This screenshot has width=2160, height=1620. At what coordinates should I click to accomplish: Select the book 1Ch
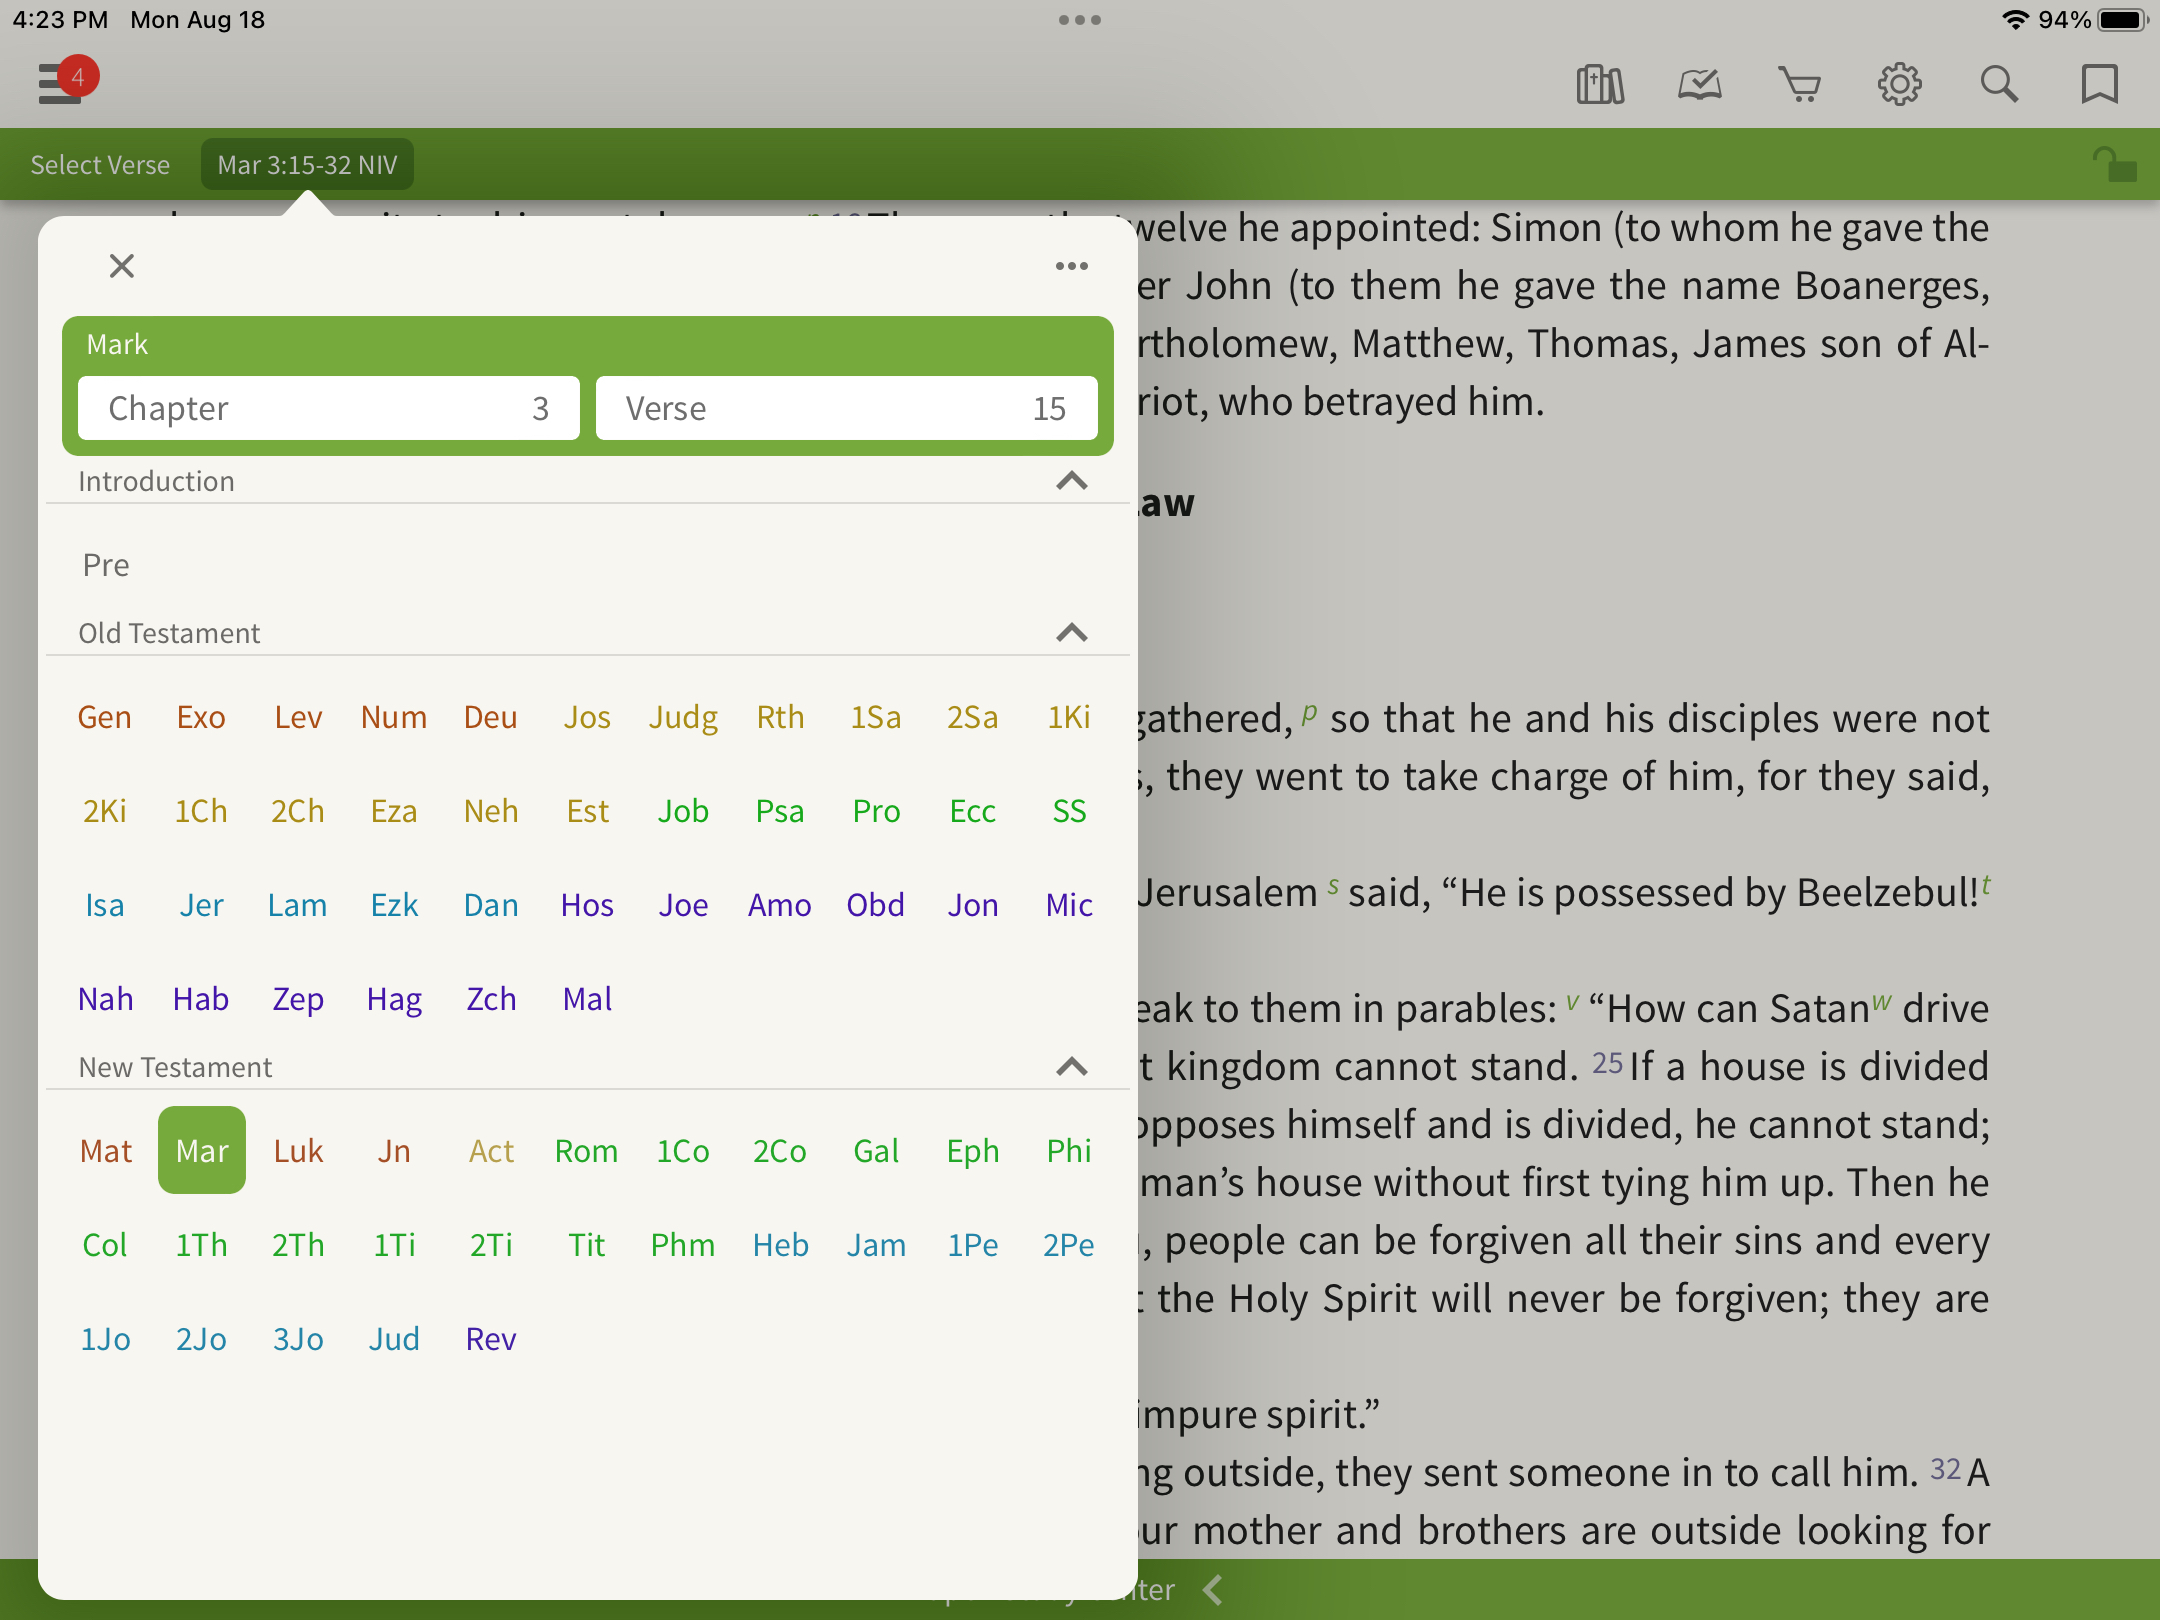201,811
